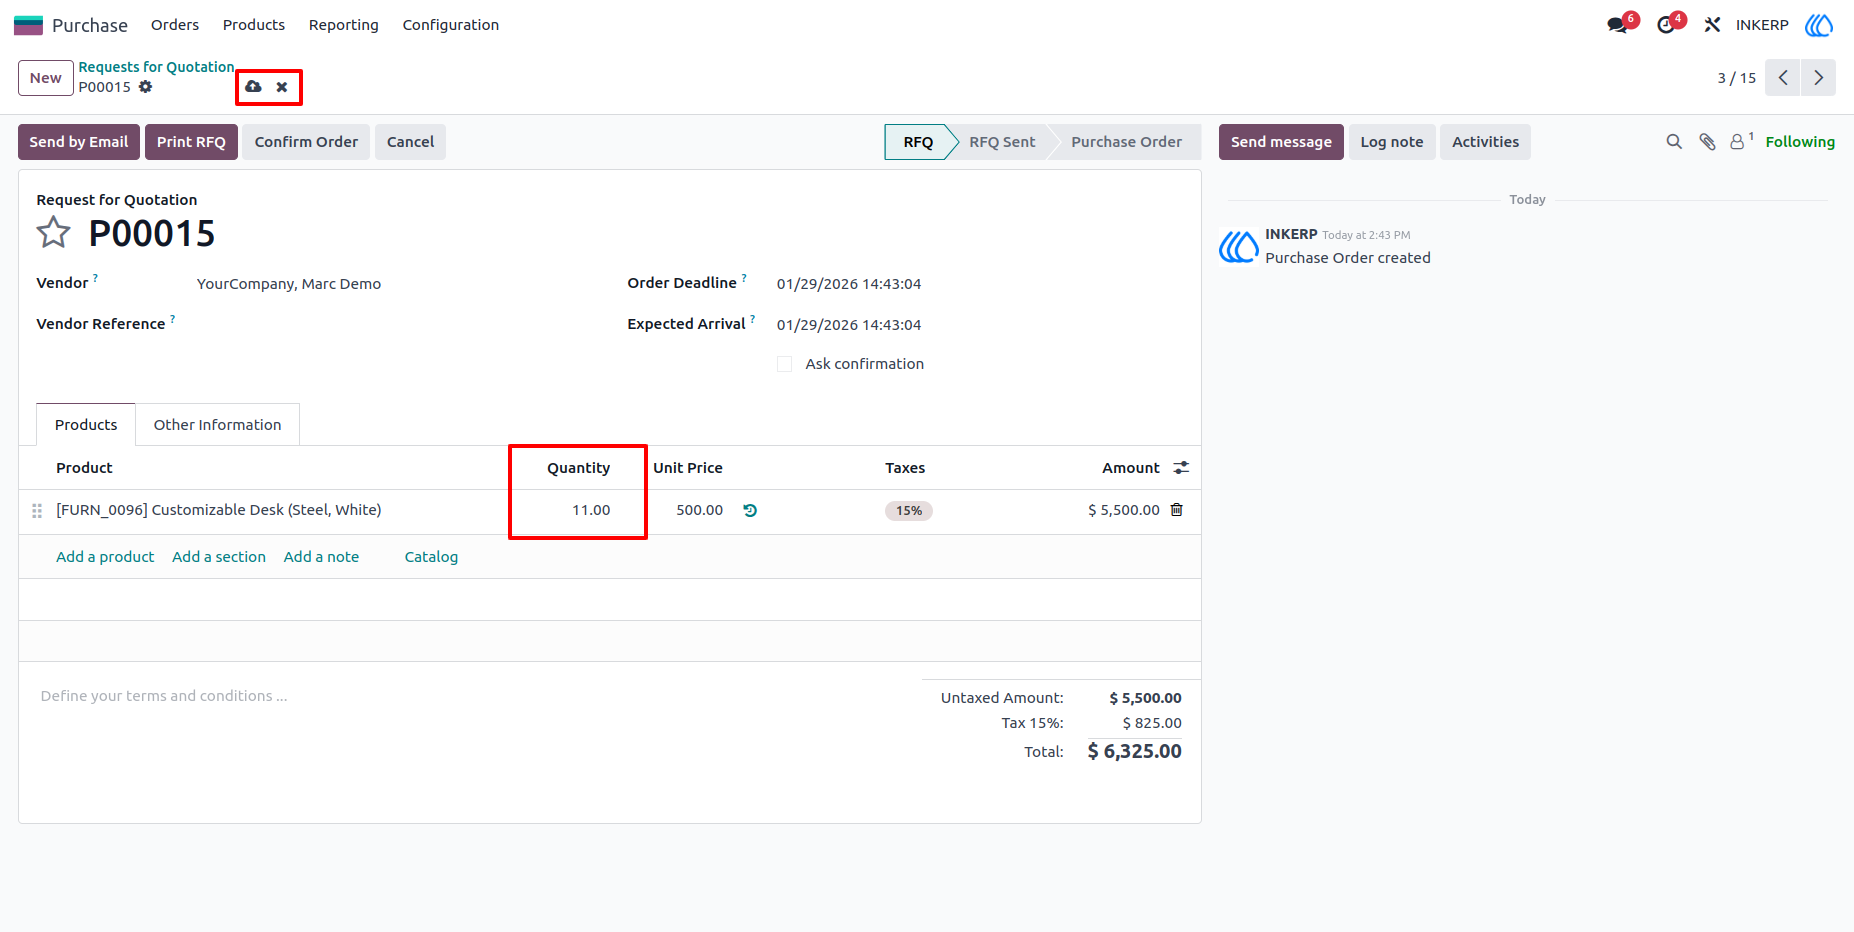This screenshot has height=932, width=1854.
Task: Open the Expected Arrival date picker
Action: click(x=849, y=325)
